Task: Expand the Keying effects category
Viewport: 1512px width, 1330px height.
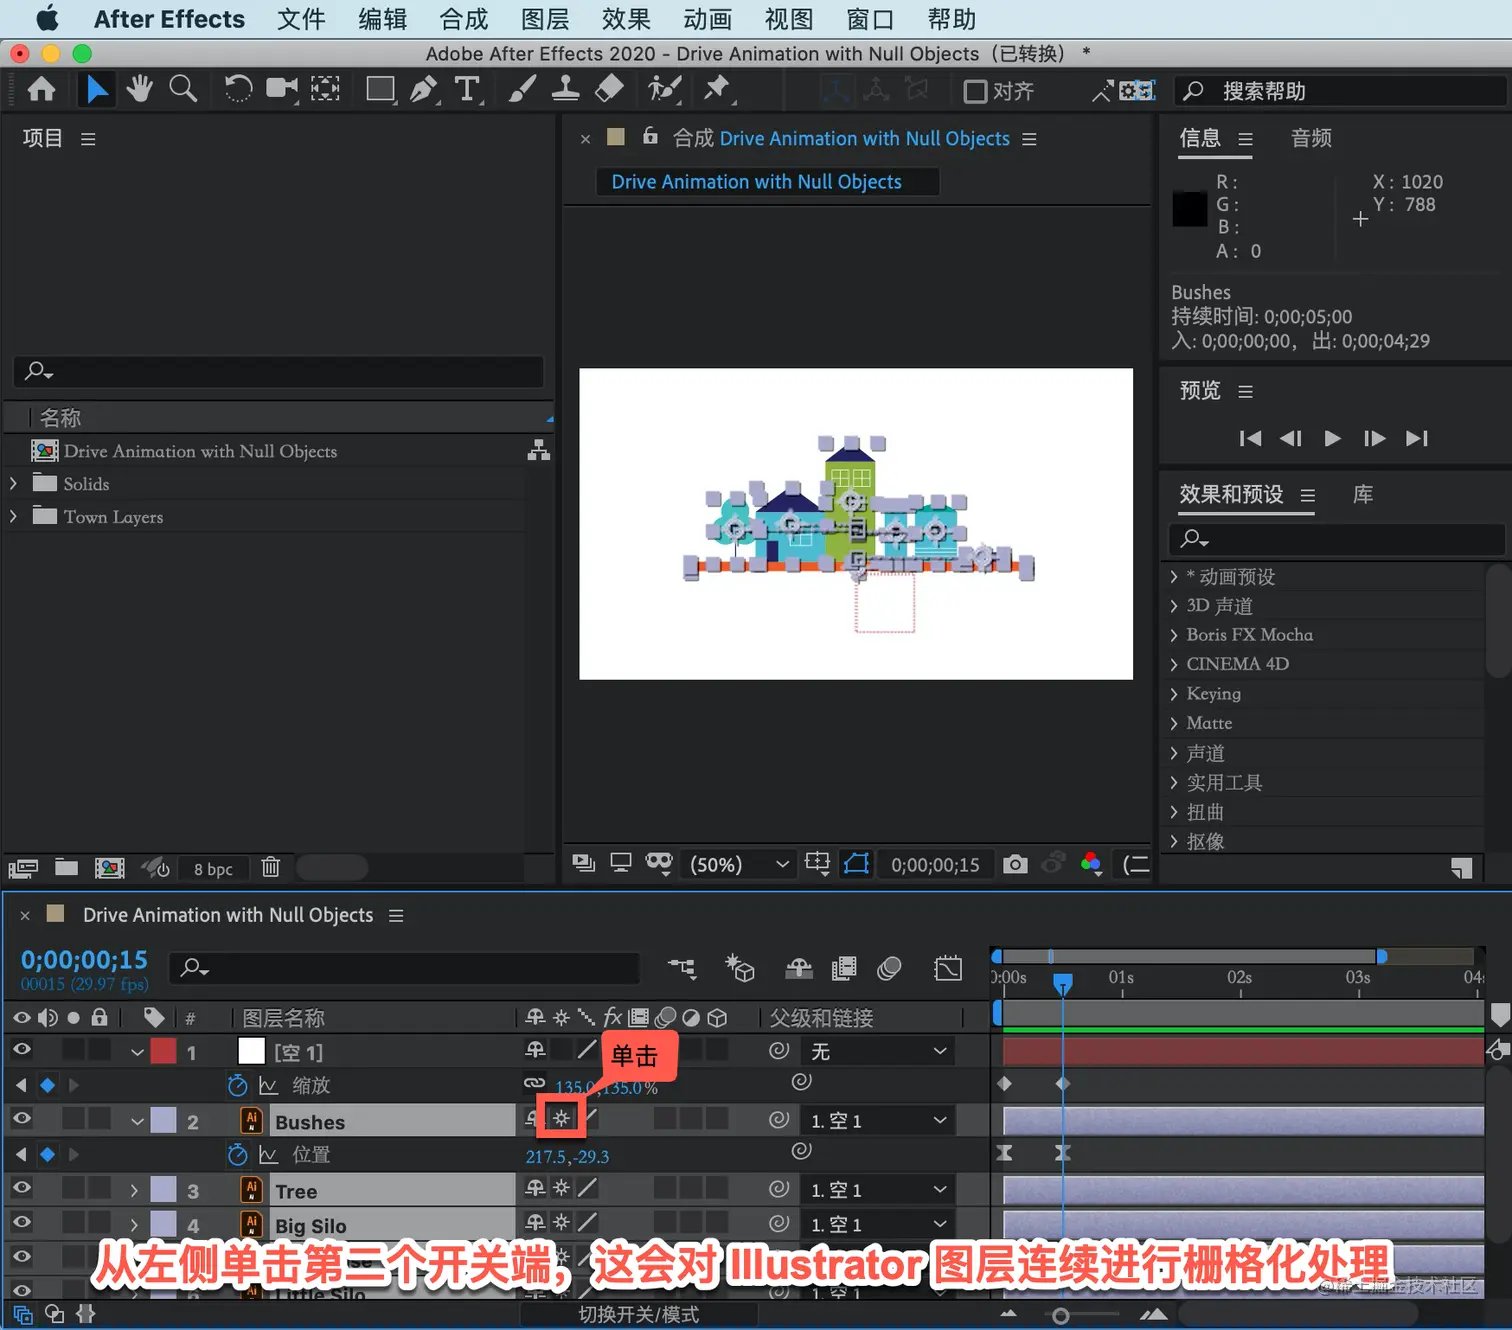Action: [1174, 694]
